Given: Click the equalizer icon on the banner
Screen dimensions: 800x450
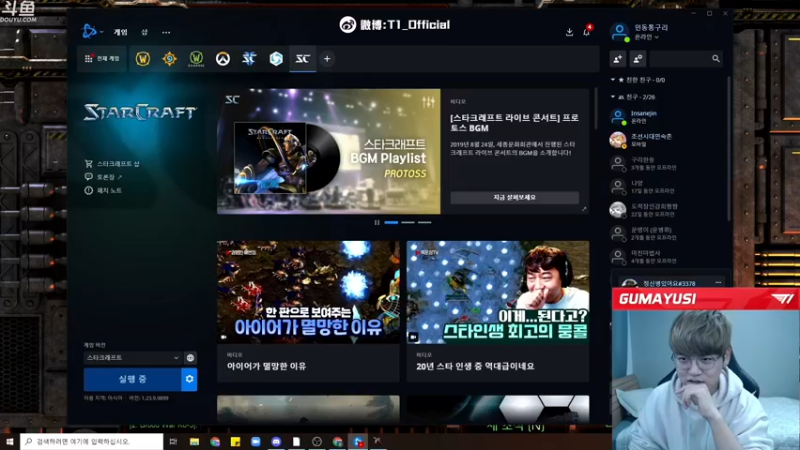Looking at the screenshot, I should pos(429,102).
